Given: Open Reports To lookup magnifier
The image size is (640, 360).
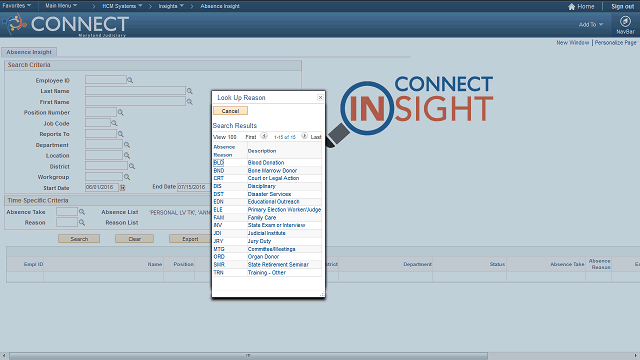Looking at the screenshot, I should pyautogui.click(x=120, y=134).
